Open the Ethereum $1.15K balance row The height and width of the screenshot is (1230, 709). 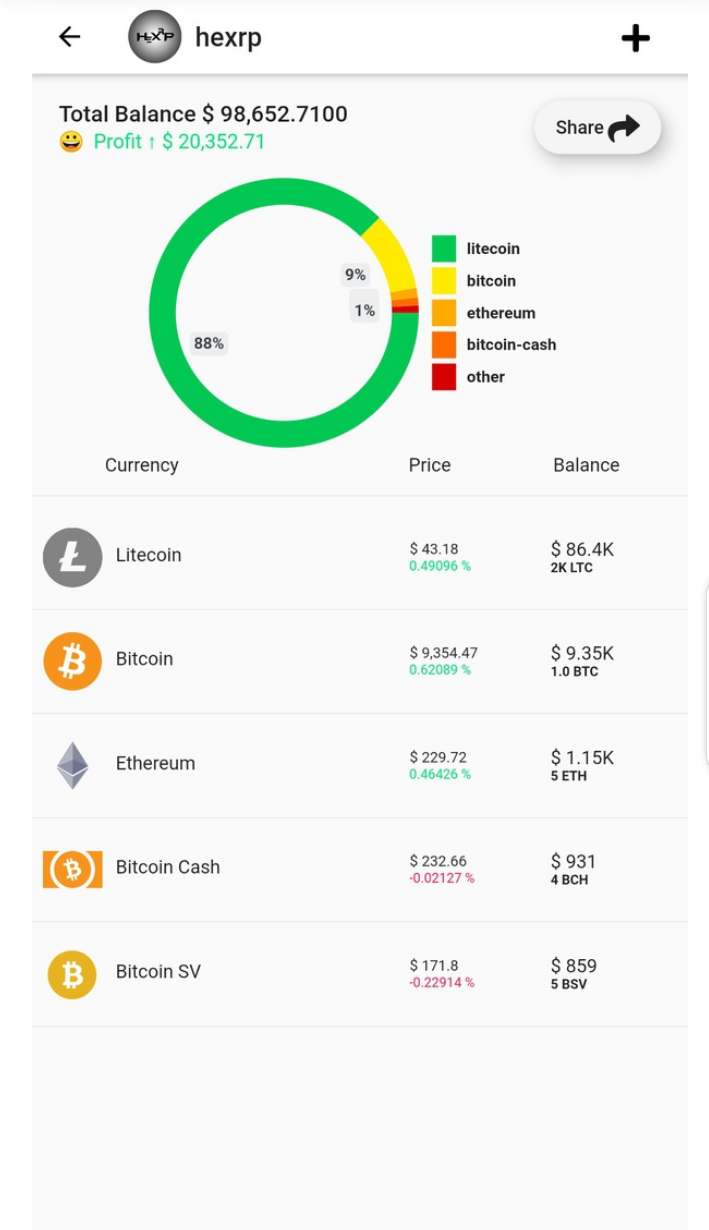pos(360,765)
